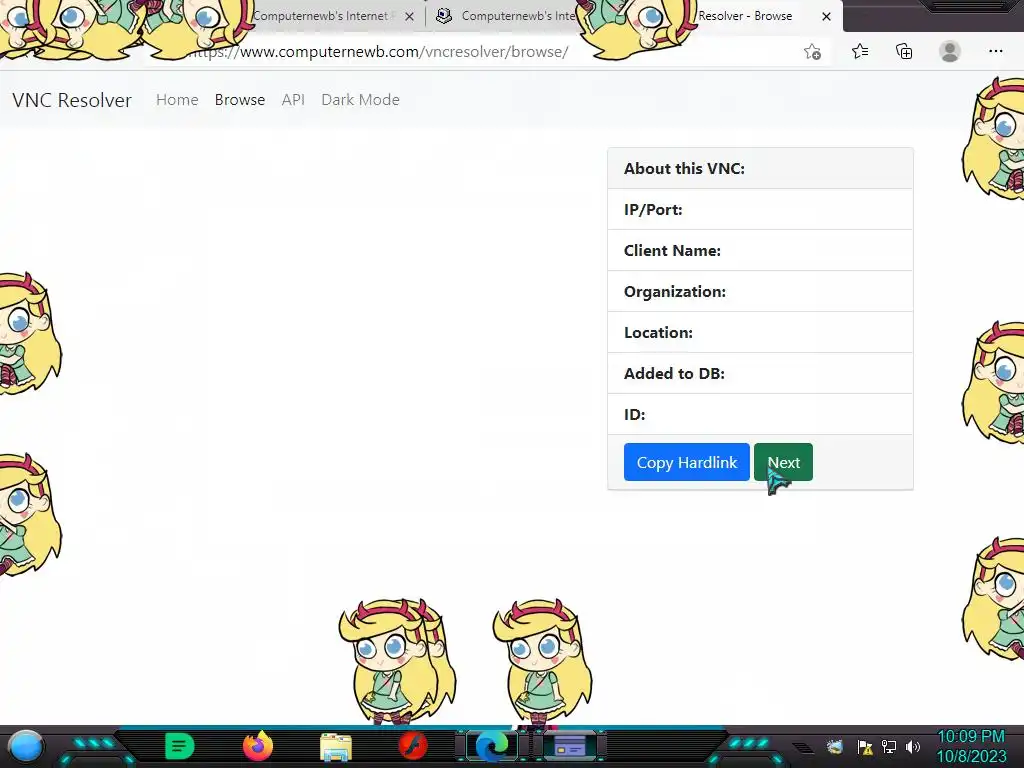Open the purple window app taskbar icon

[x=569, y=746]
